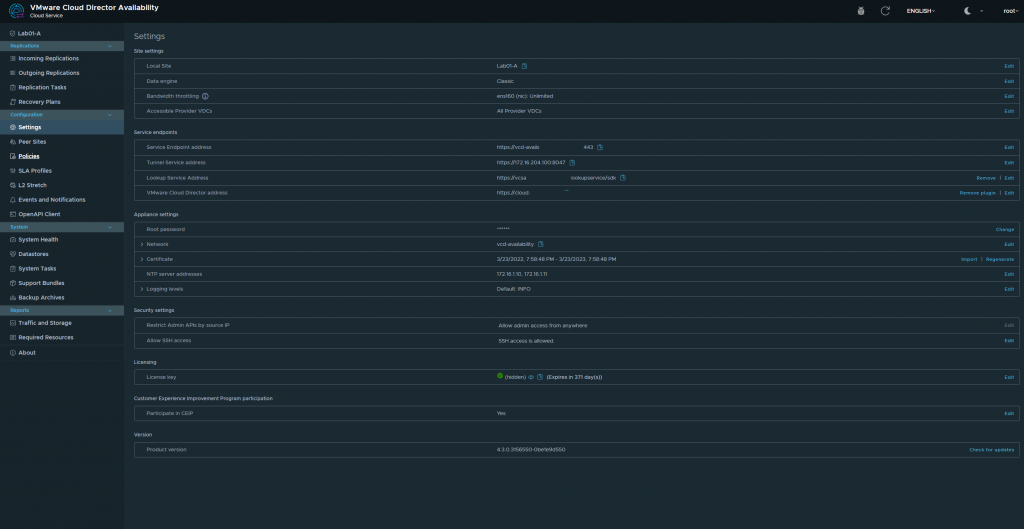The image size is (1024, 529).
Task: Open the ENGLISH language dropdown
Action: pos(921,11)
